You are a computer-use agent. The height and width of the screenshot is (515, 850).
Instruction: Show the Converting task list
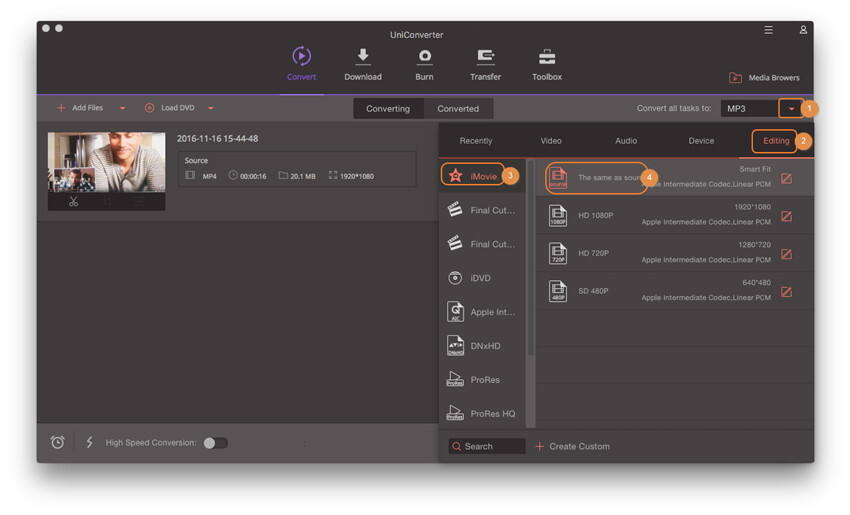tap(388, 108)
